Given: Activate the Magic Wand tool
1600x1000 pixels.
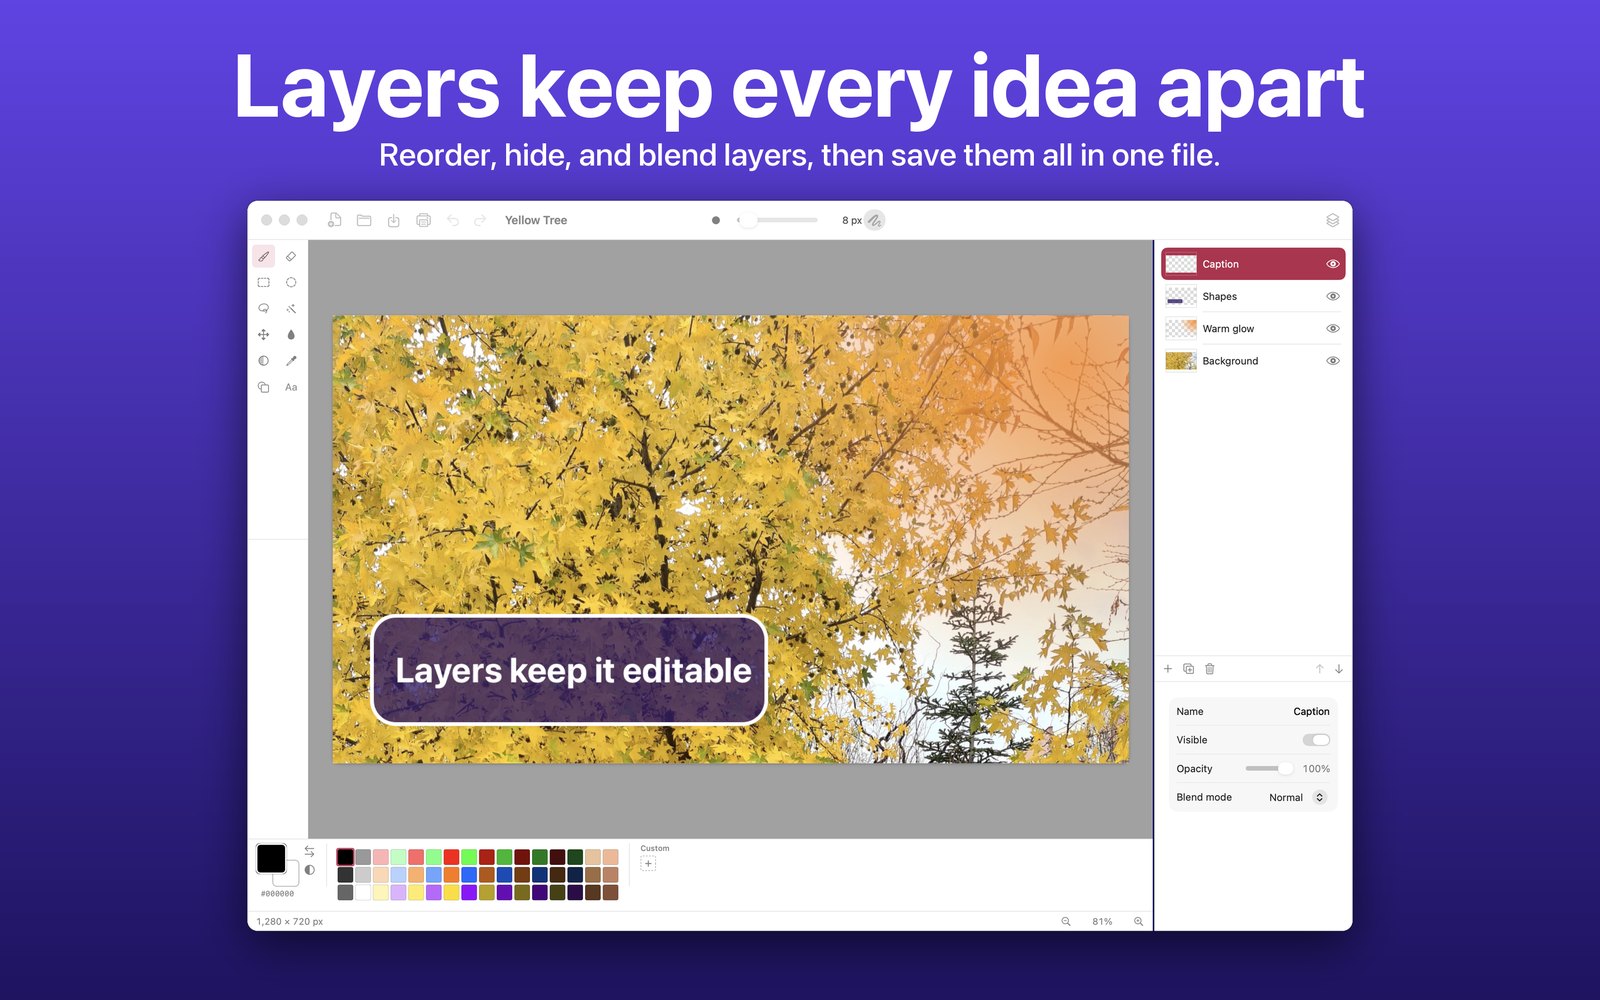Looking at the screenshot, I should coord(291,309).
